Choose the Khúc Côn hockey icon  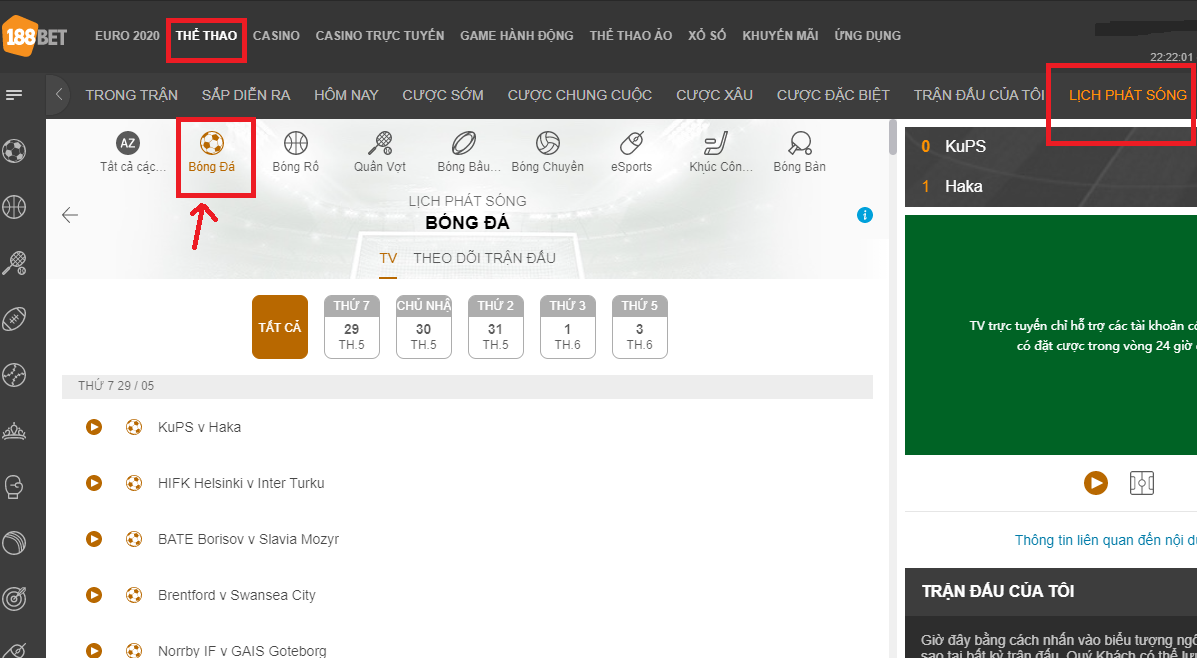[x=716, y=143]
